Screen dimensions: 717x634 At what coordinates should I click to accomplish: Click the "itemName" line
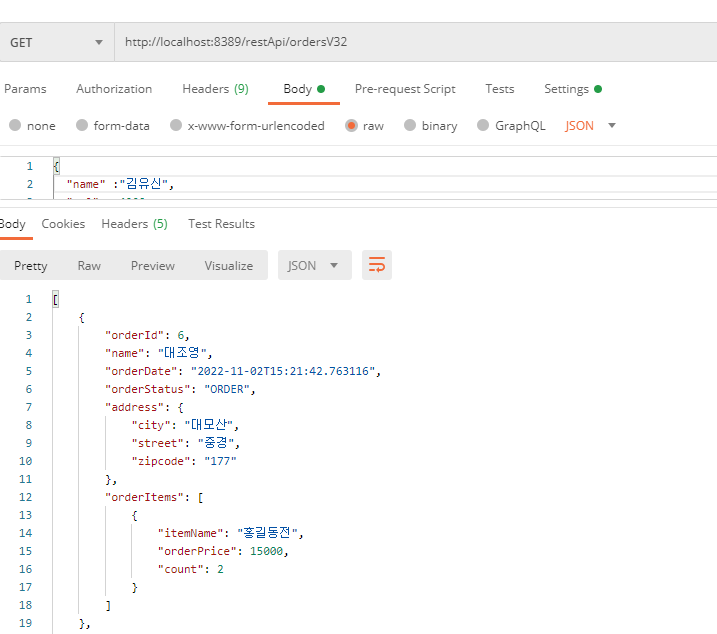coord(230,533)
